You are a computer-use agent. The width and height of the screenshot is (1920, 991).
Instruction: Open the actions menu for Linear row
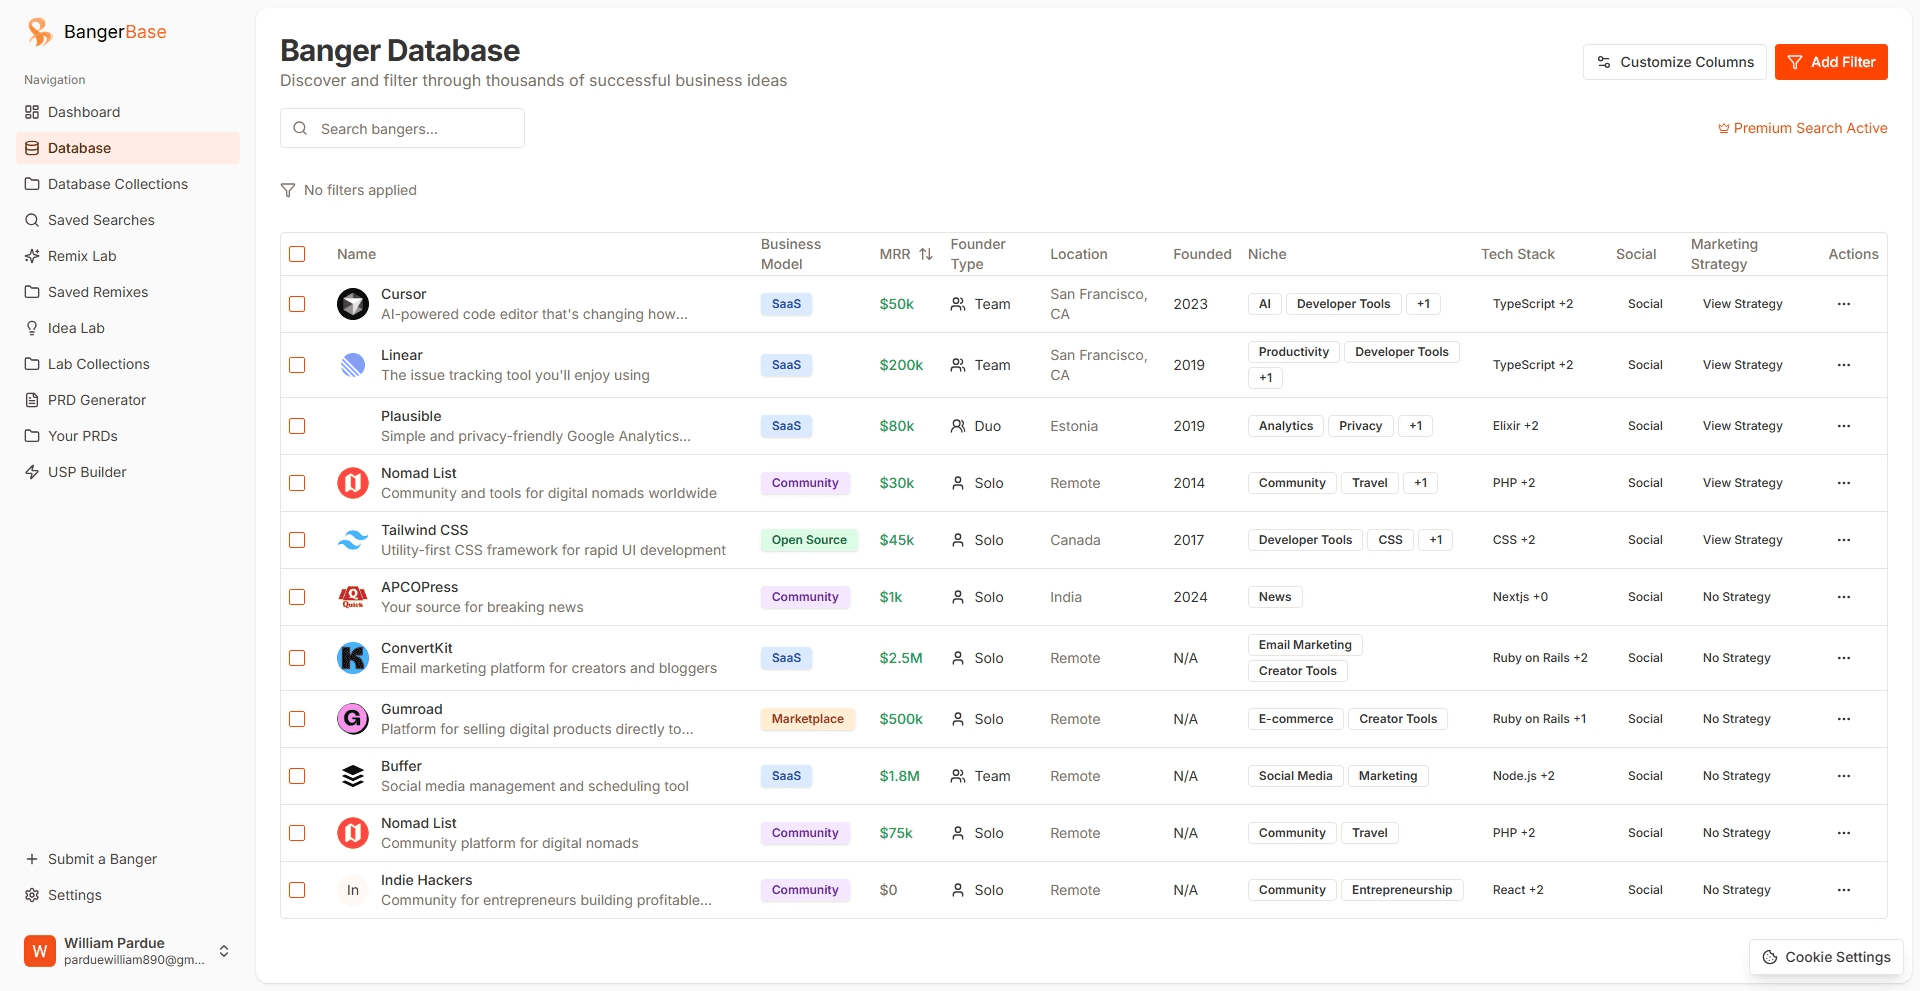[x=1844, y=365]
